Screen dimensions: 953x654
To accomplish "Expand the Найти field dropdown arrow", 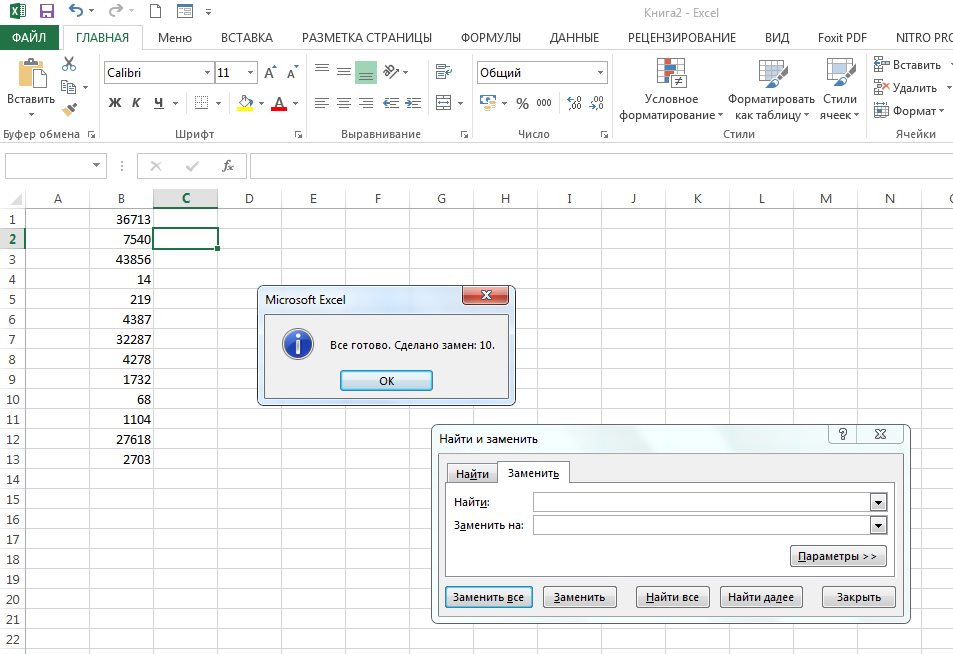I will tap(879, 502).
